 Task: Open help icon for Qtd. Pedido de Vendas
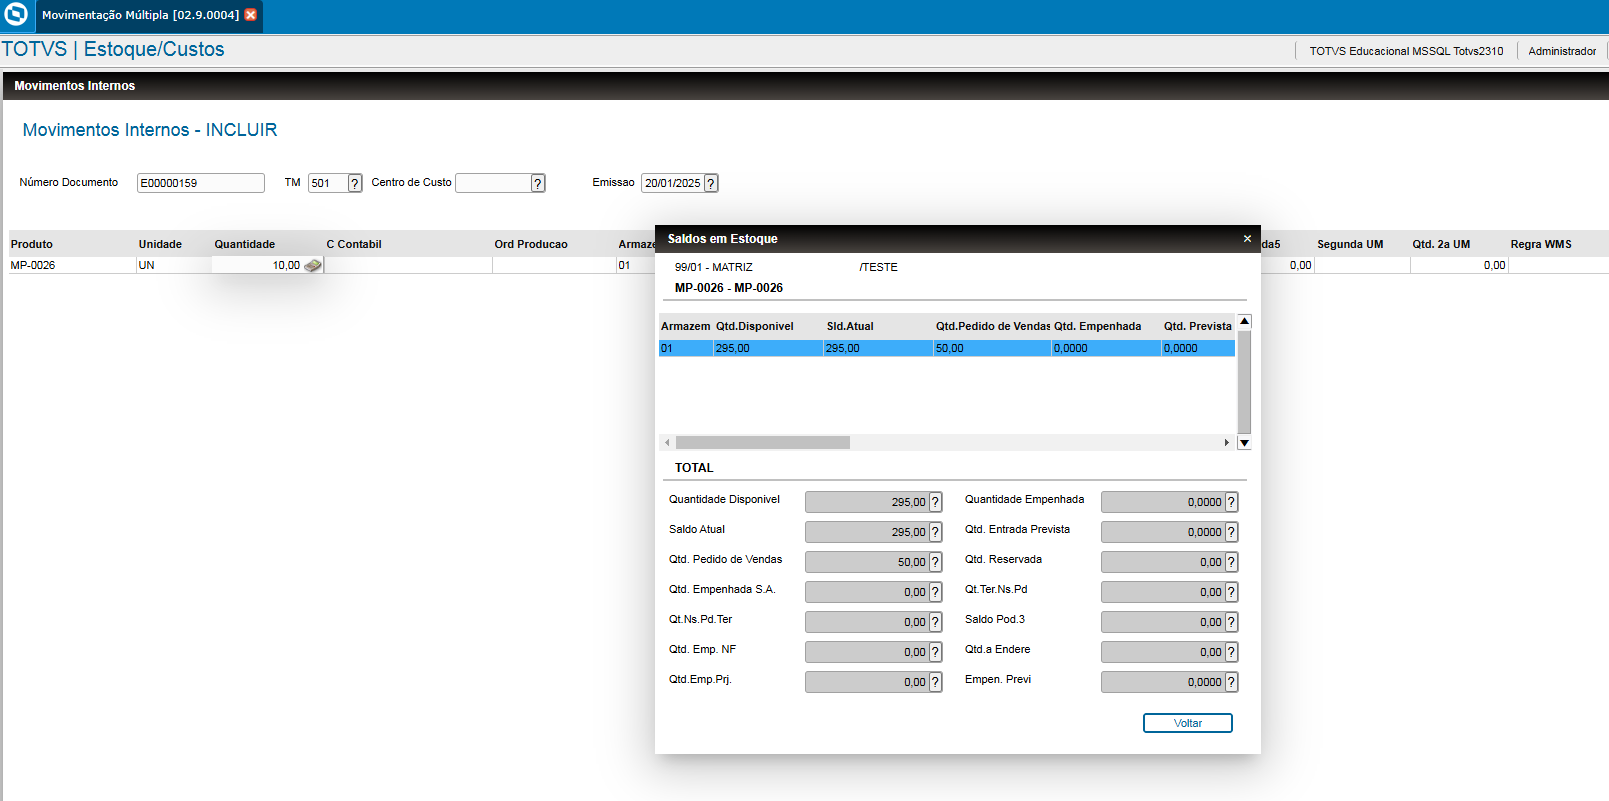[935, 562]
